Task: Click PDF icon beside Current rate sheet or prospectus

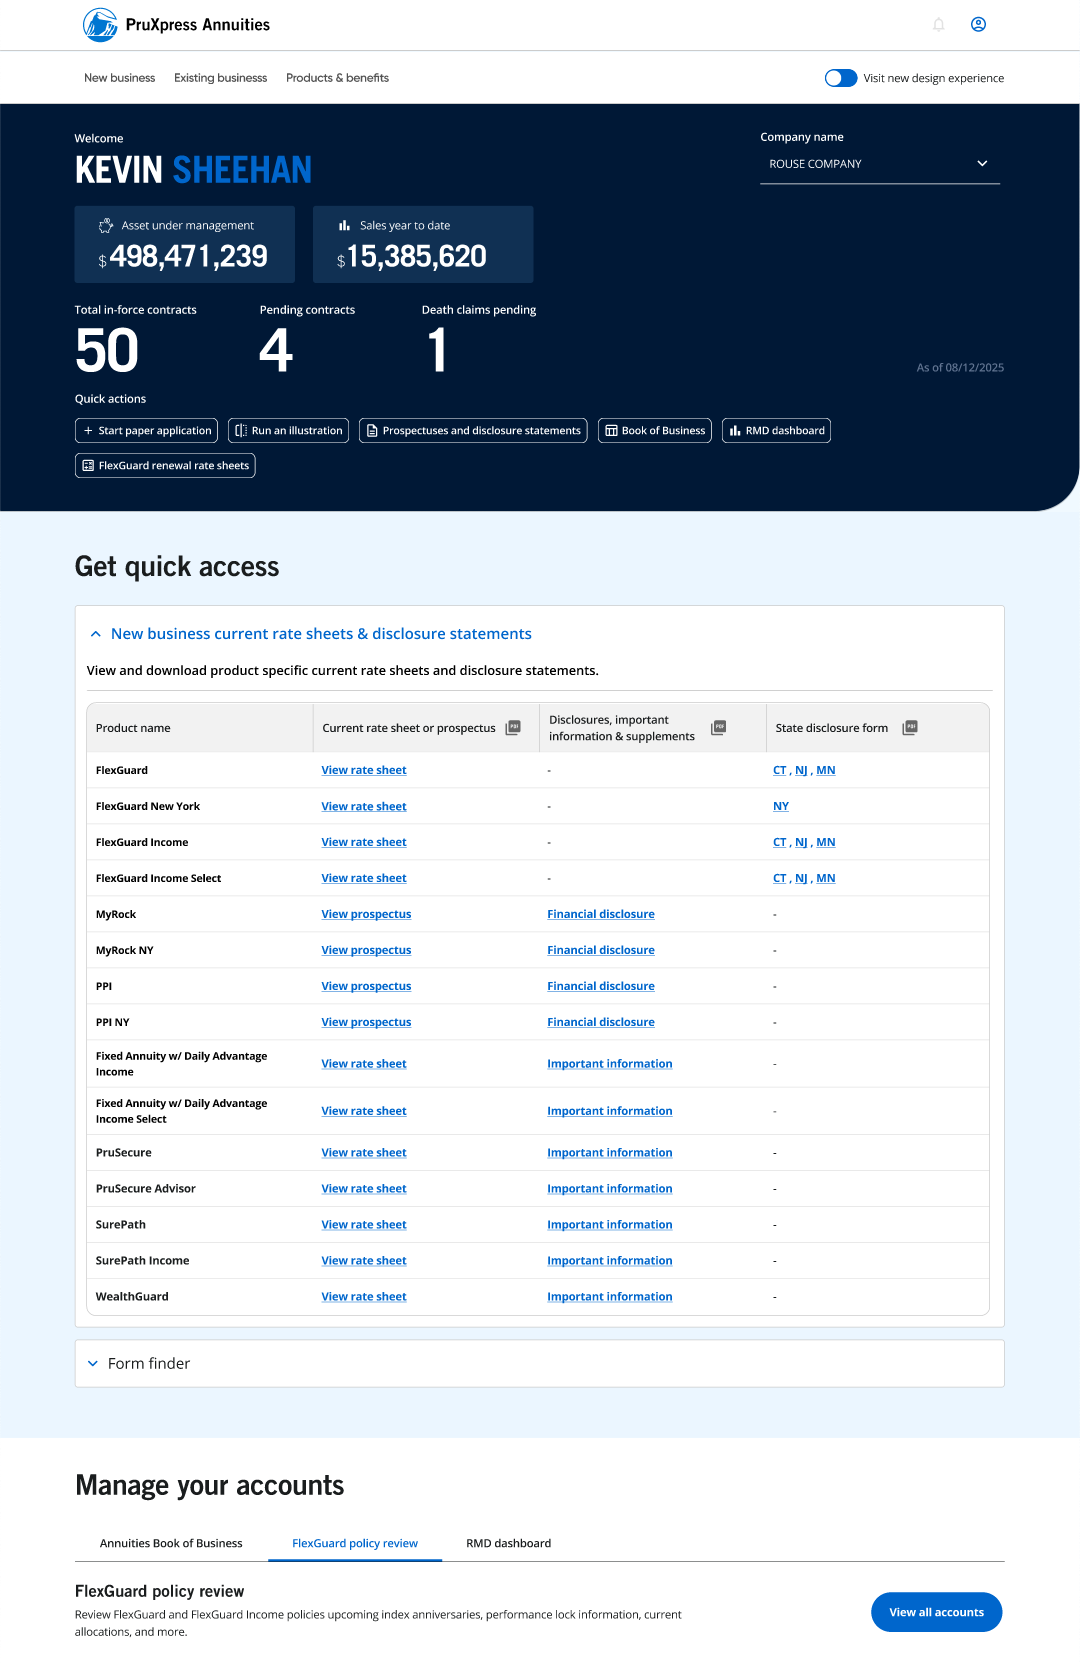Action: tap(513, 728)
